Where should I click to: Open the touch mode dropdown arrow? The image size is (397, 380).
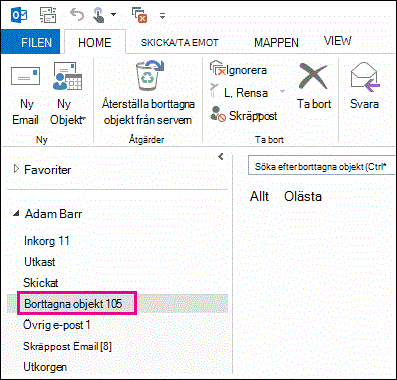click(x=113, y=15)
